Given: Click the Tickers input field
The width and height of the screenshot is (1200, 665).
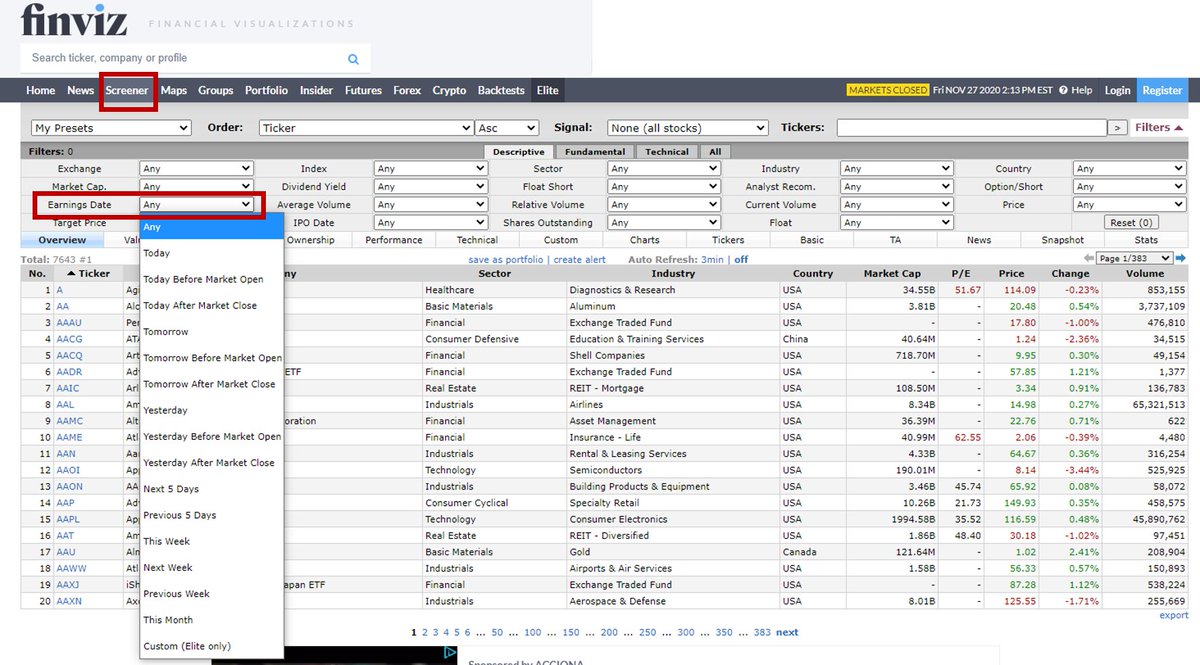Looking at the screenshot, I should tap(972, 128).
